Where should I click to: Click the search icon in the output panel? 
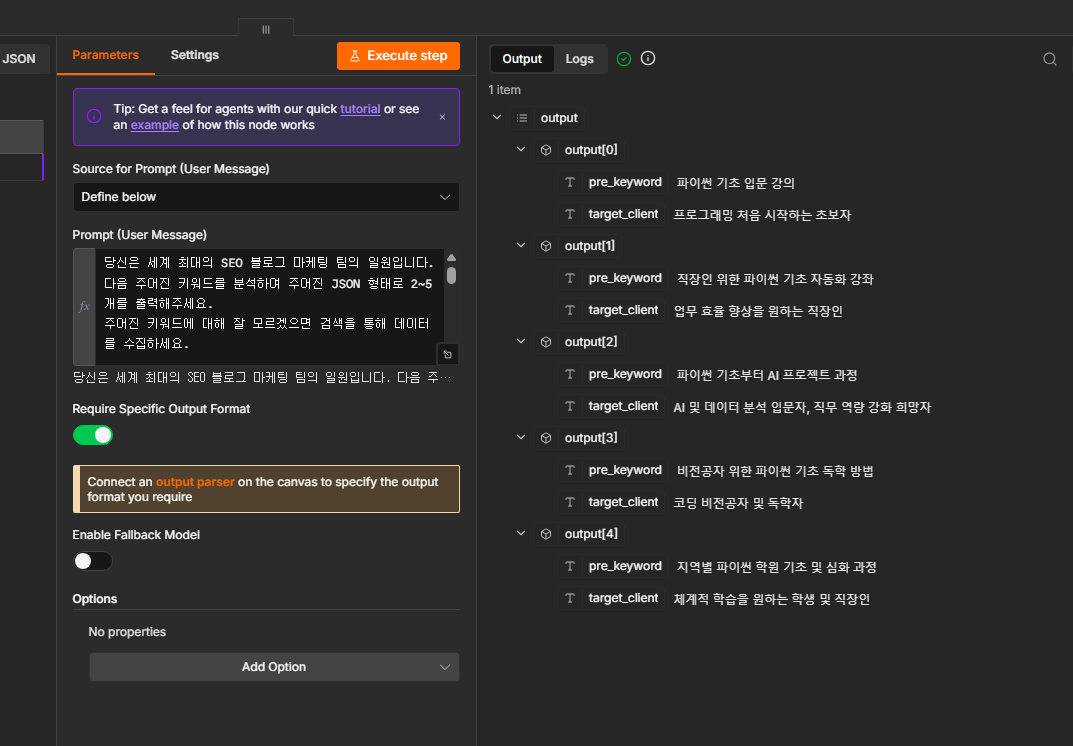(1049, 59)
